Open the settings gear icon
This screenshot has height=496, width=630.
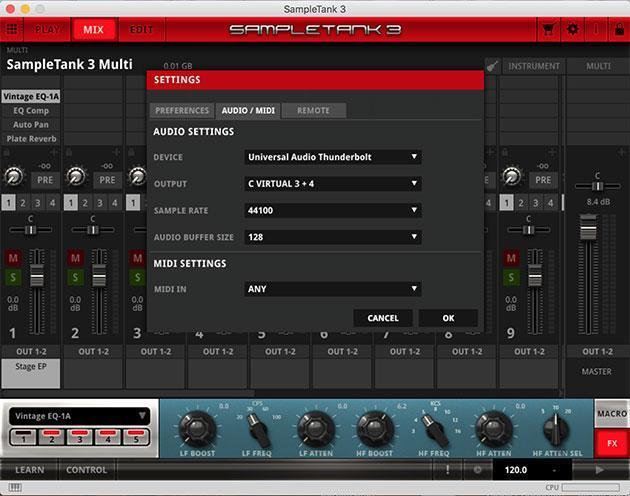(x=573, y=29)
